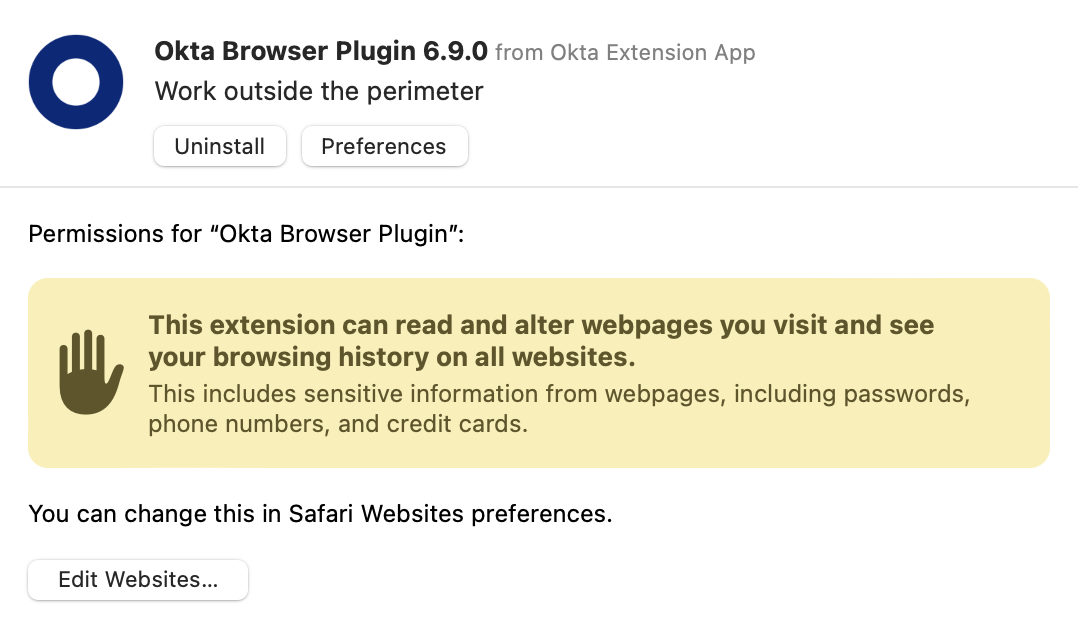
Task: Click the 'from Okta Extension App' text
Action: 625,53
